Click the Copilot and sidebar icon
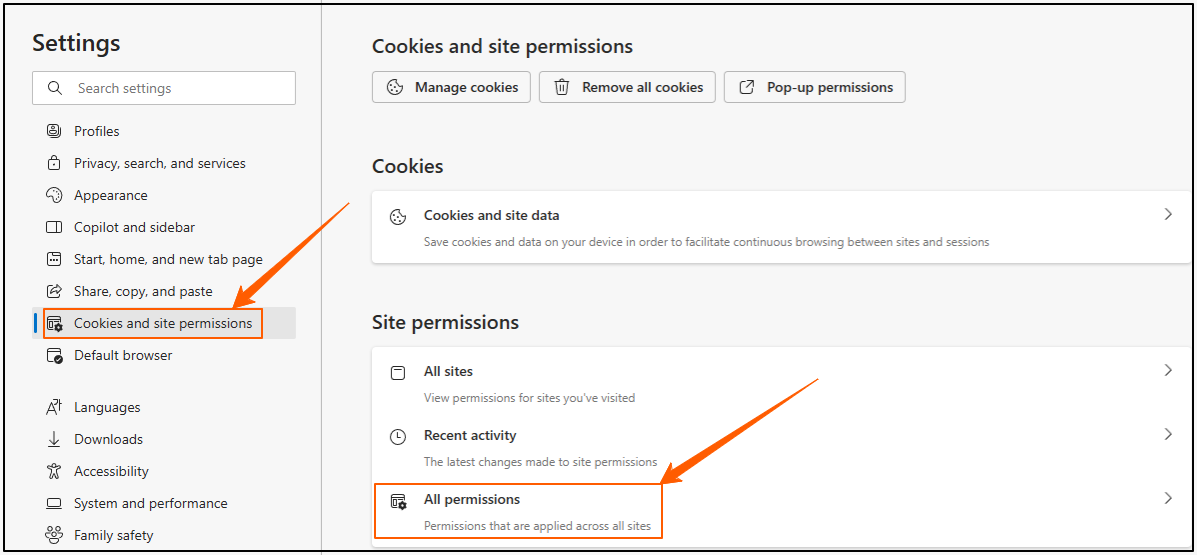 point(53,227)
